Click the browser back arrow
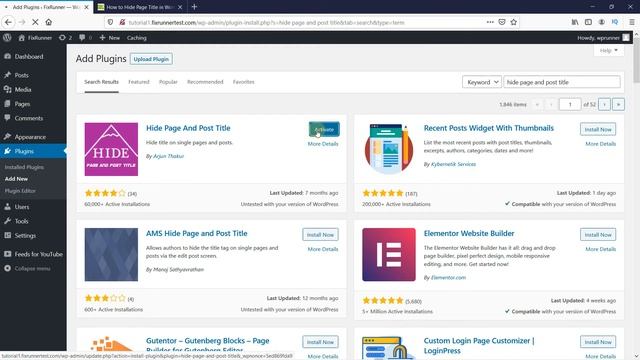Screen dimensions: 640x360 [8, 22]
